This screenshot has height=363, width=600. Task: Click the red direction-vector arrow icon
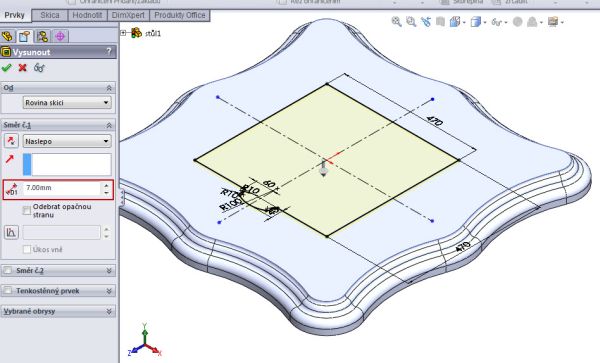coord(10,159)
